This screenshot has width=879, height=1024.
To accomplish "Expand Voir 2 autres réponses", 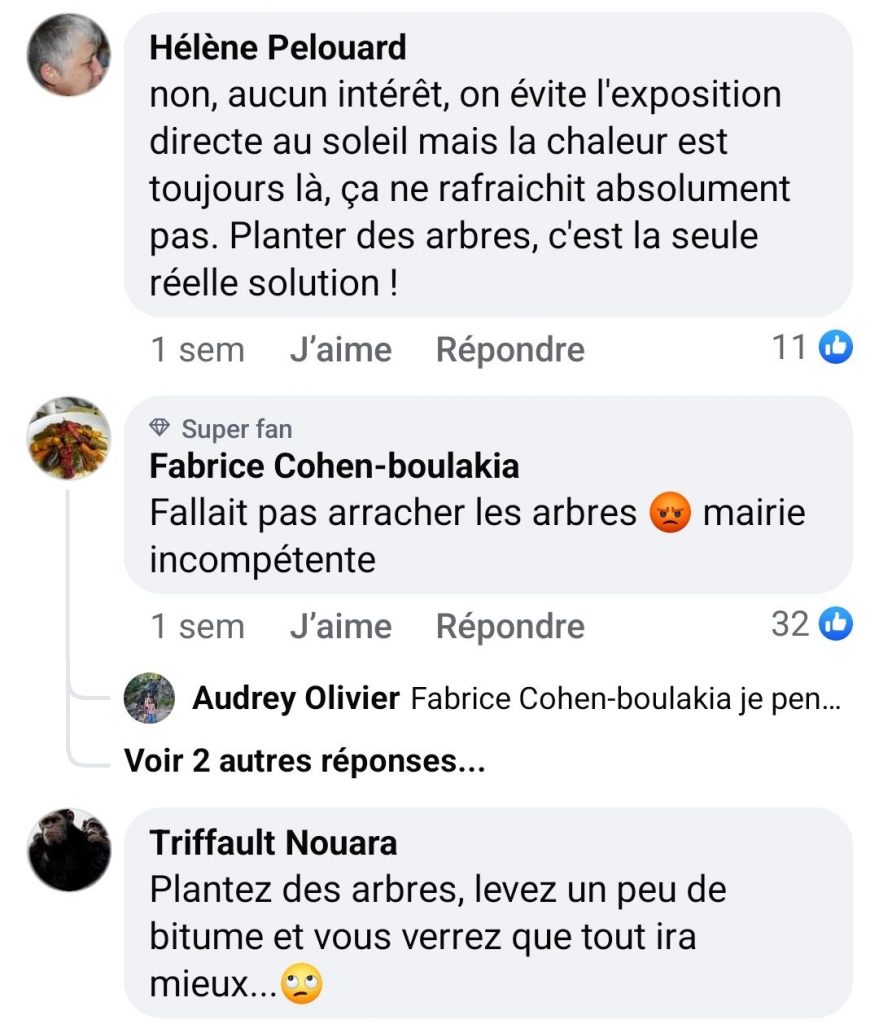I will point(304,761).
